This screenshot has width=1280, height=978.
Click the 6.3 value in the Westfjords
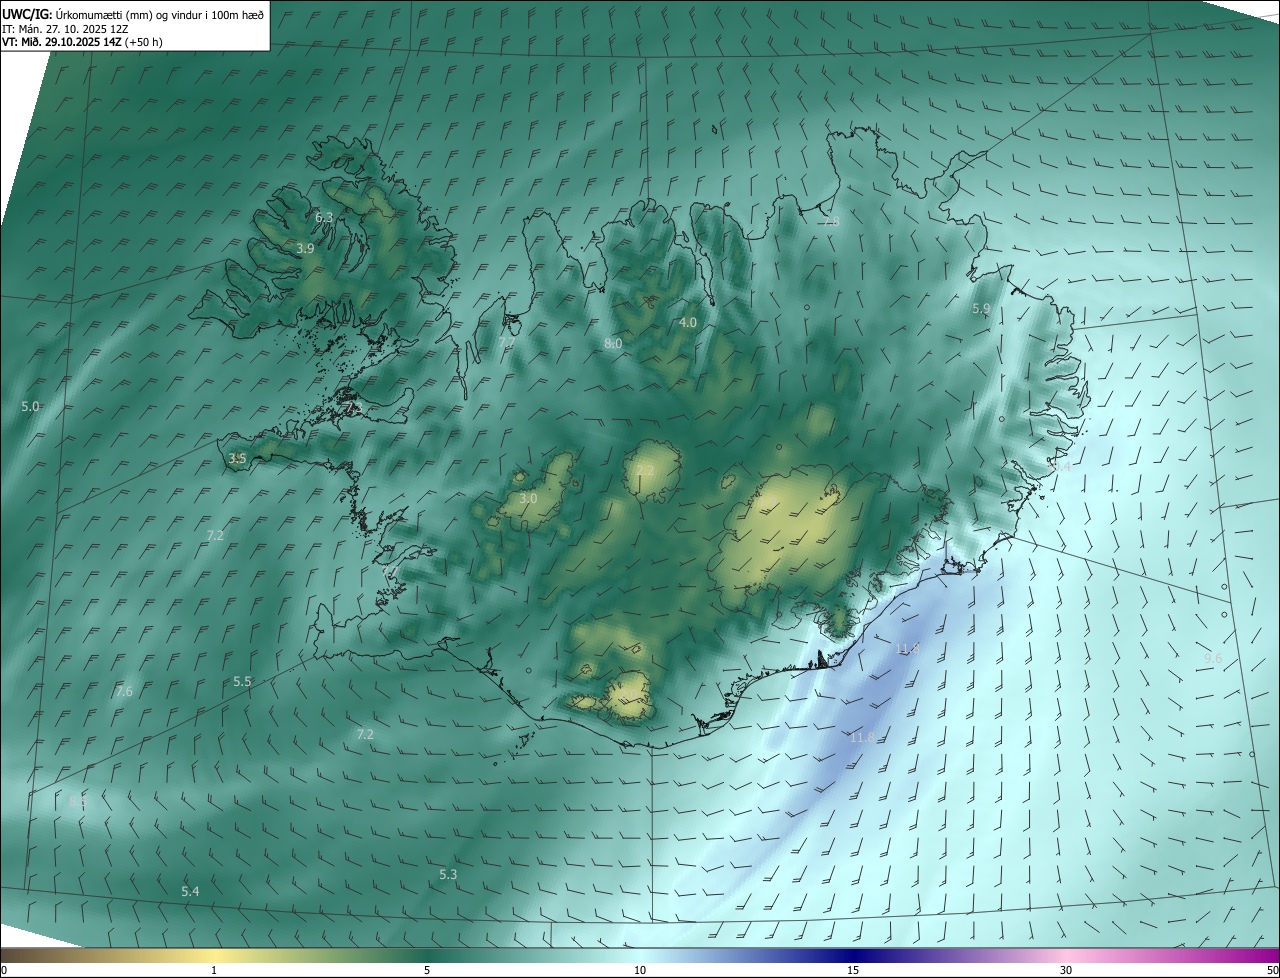tap(324, 217)
